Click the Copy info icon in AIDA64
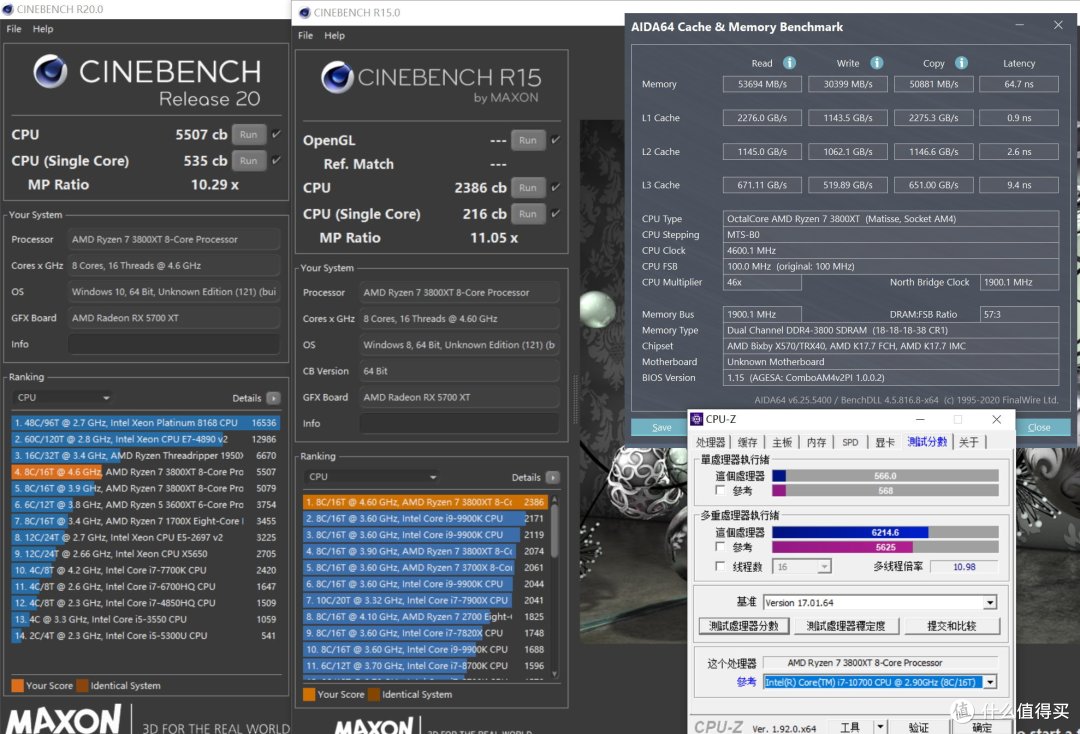Viewport: 1080px width, 734px height. [961, 63]
